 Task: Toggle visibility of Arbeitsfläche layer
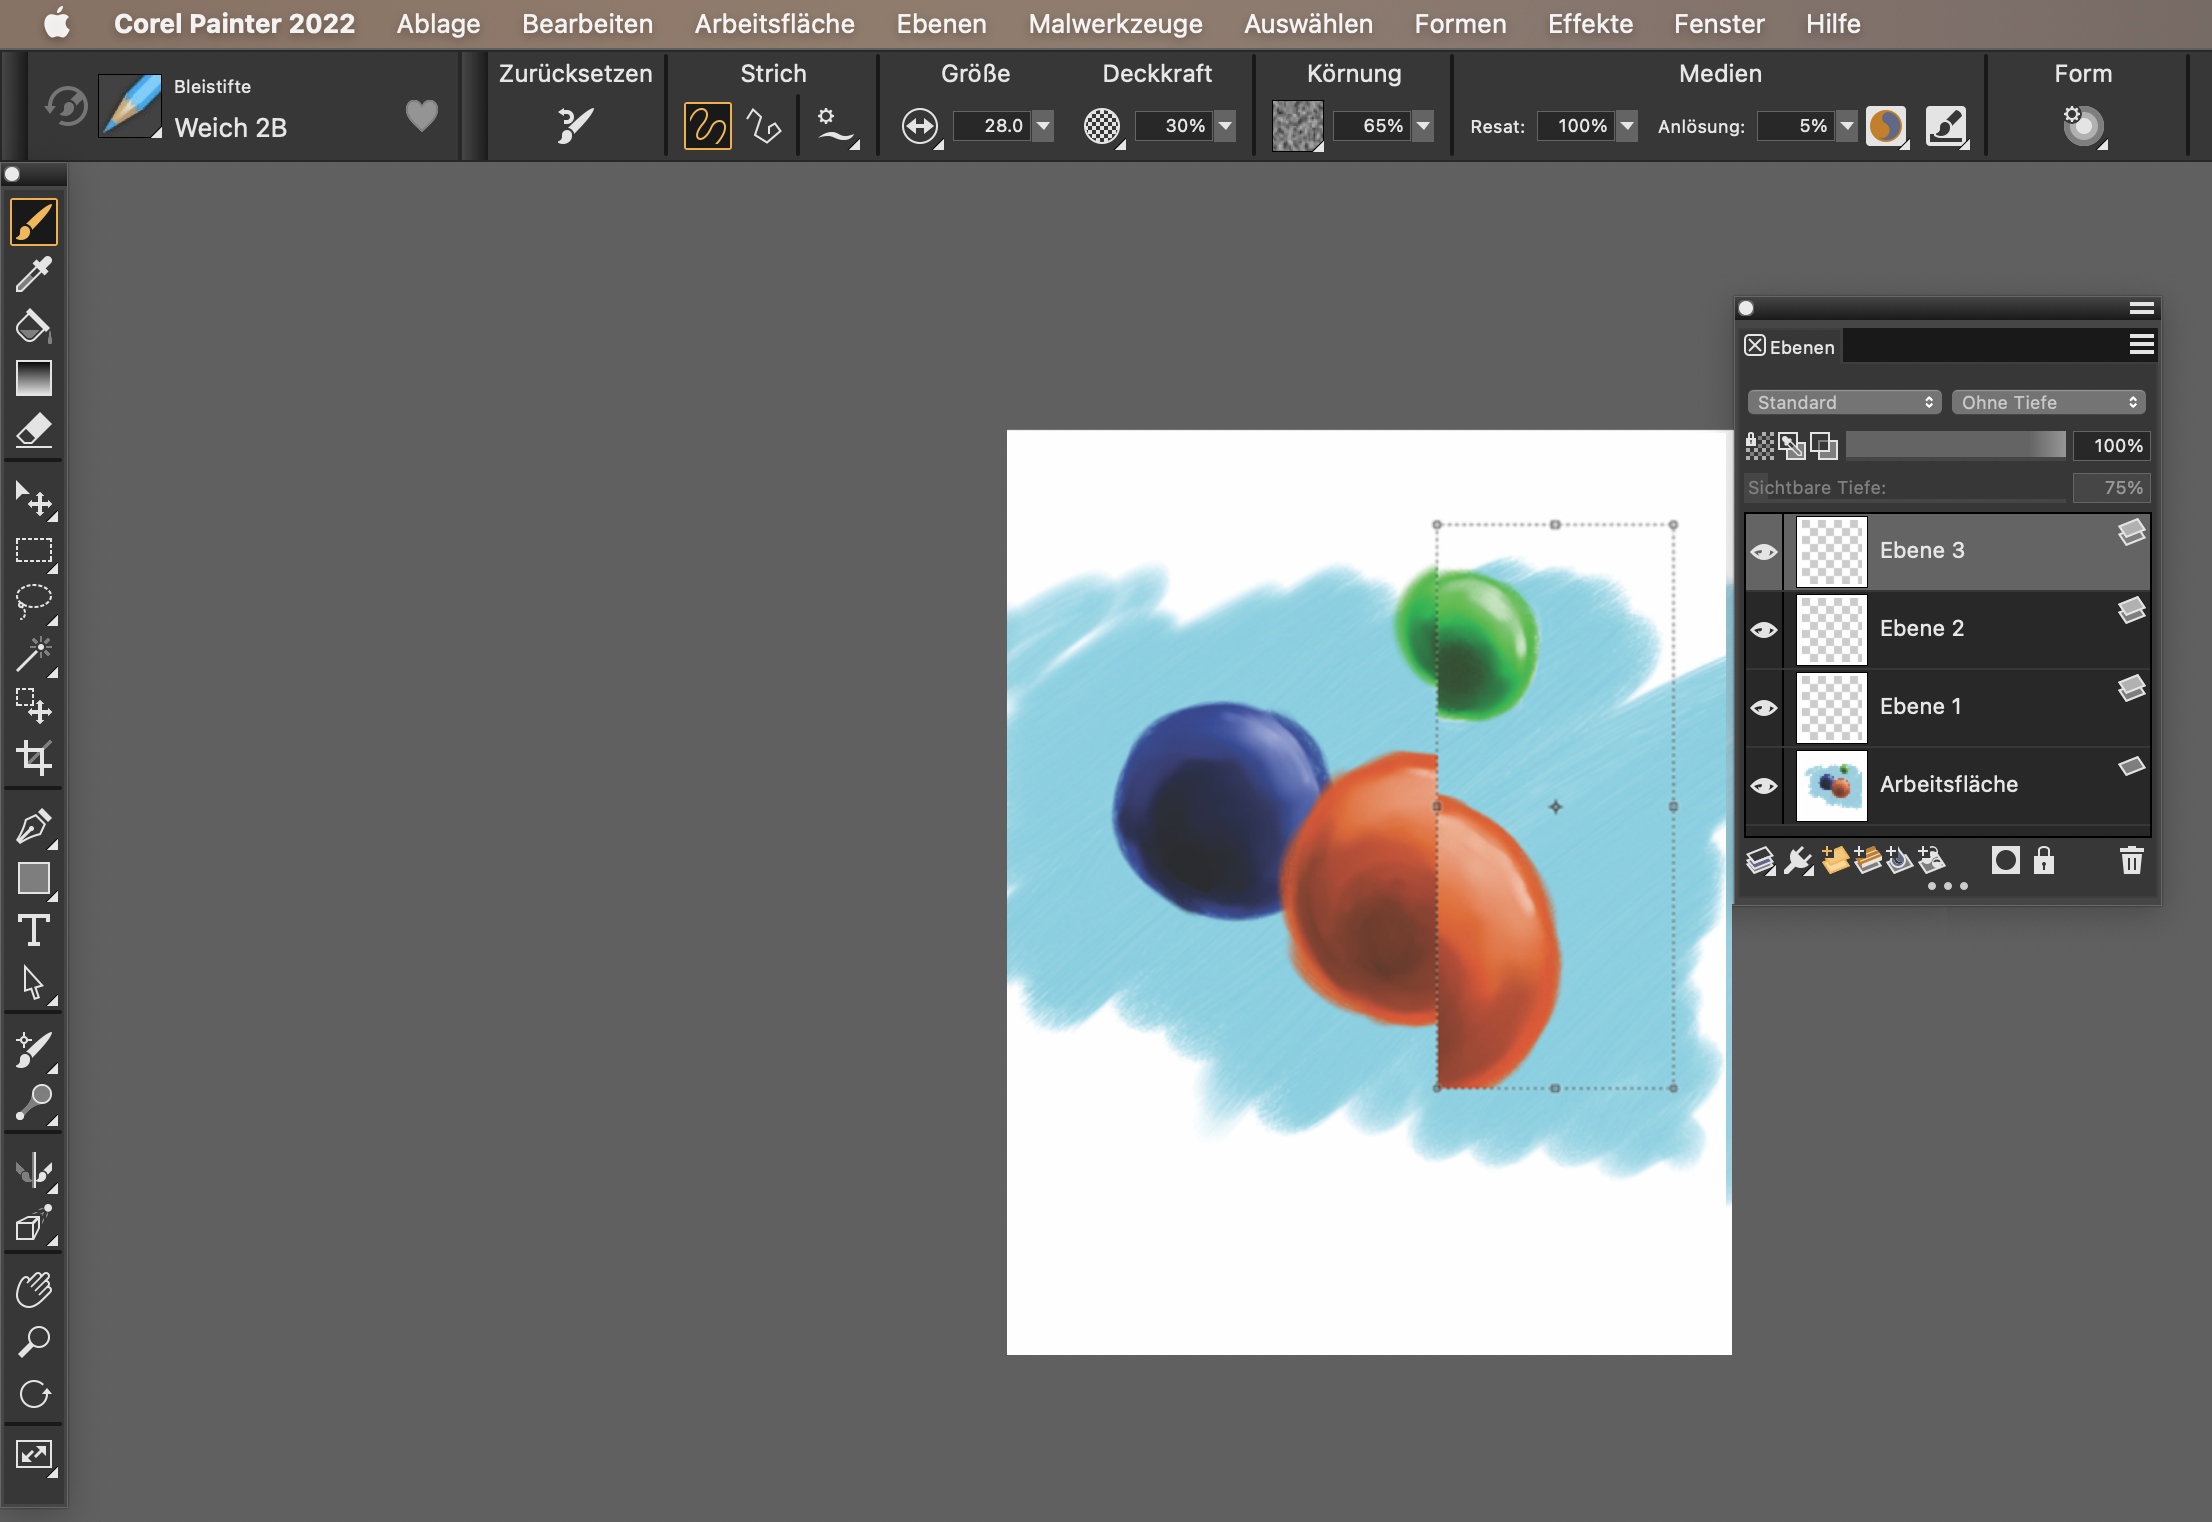point(1764,786)
